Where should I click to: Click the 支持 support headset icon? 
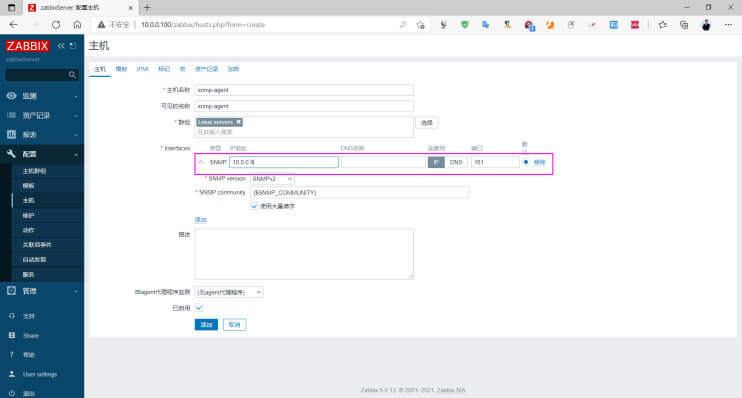(12, 316)
